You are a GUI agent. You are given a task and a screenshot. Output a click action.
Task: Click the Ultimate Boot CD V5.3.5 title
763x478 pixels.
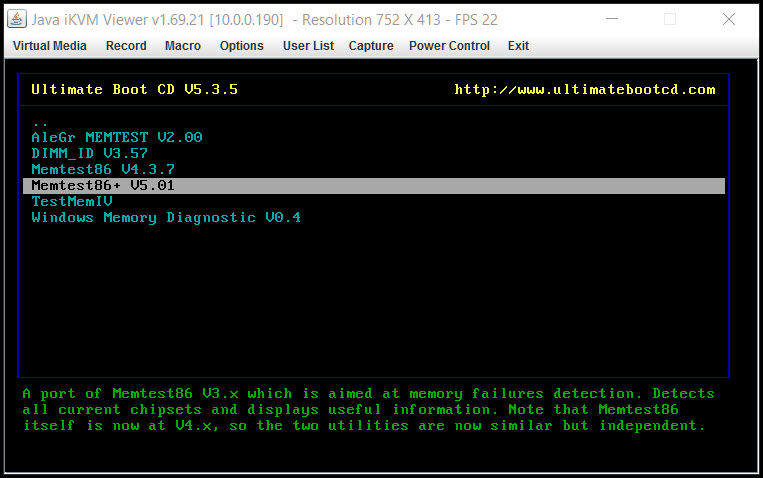coord(135,90)
